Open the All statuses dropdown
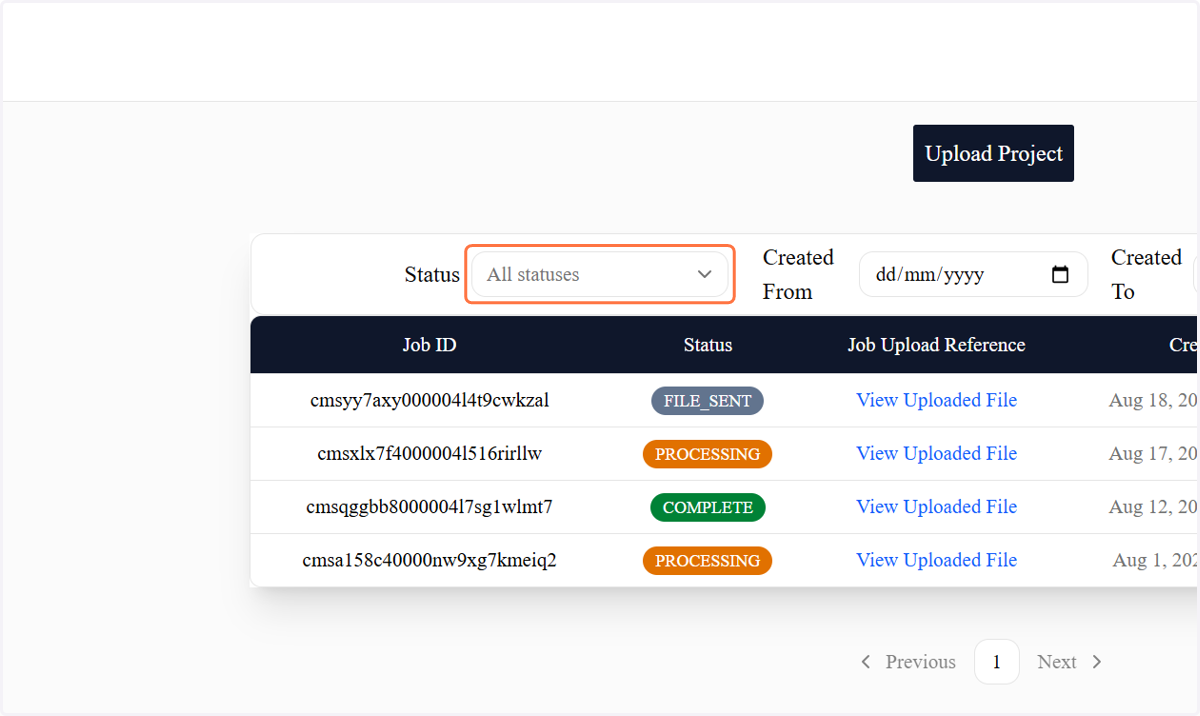 pyautogui.click(x=600, y=274)
